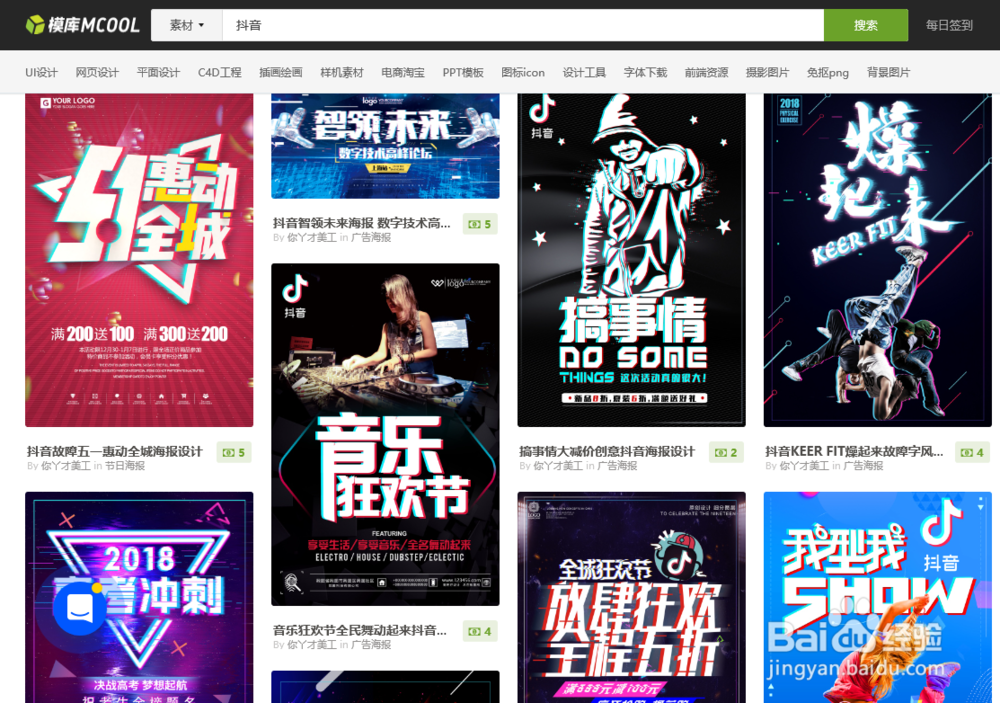Click the green count badge showing 5 on 智领未来 poster
The height and width of the screenshot is (703, 1000).
(481, 224)
